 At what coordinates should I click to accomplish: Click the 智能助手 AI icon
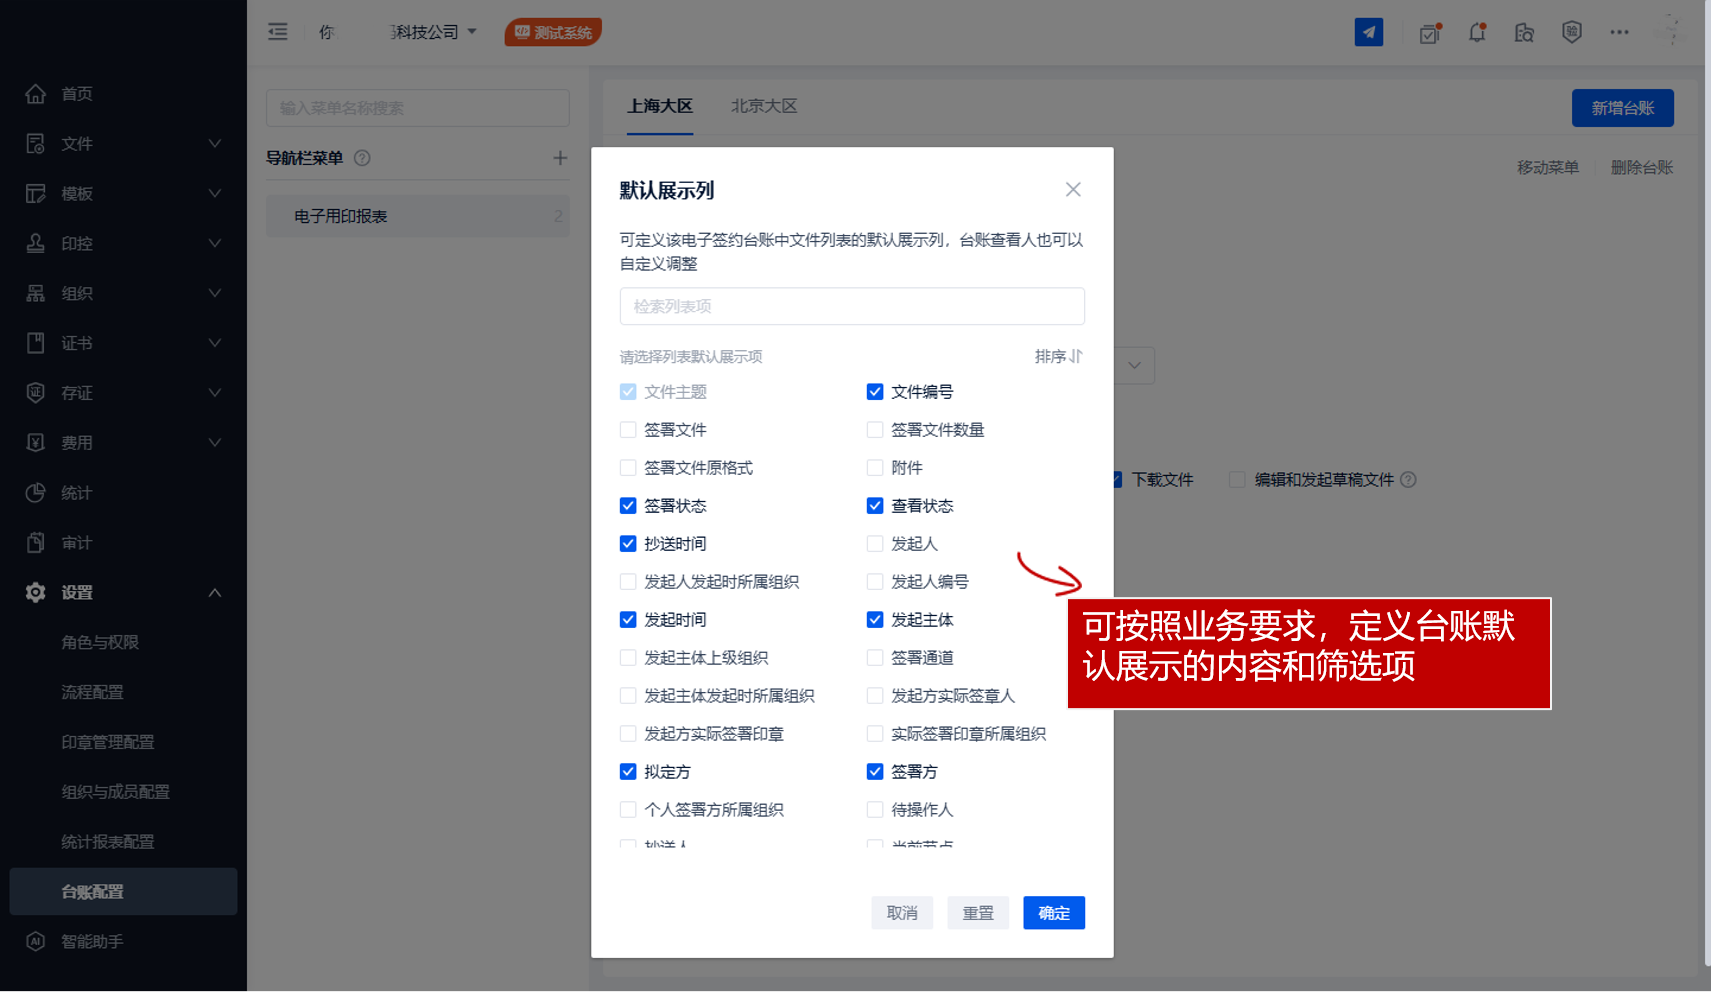[x=36, y=941]
